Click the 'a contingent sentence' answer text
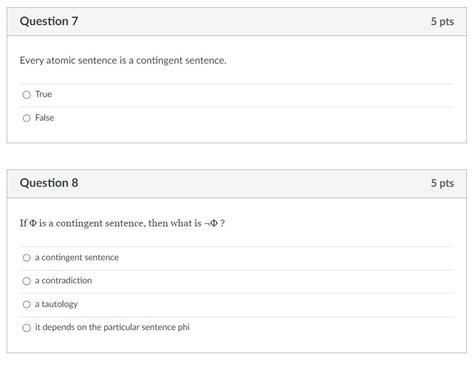This screenshot has height=367, width=474. 77,258
